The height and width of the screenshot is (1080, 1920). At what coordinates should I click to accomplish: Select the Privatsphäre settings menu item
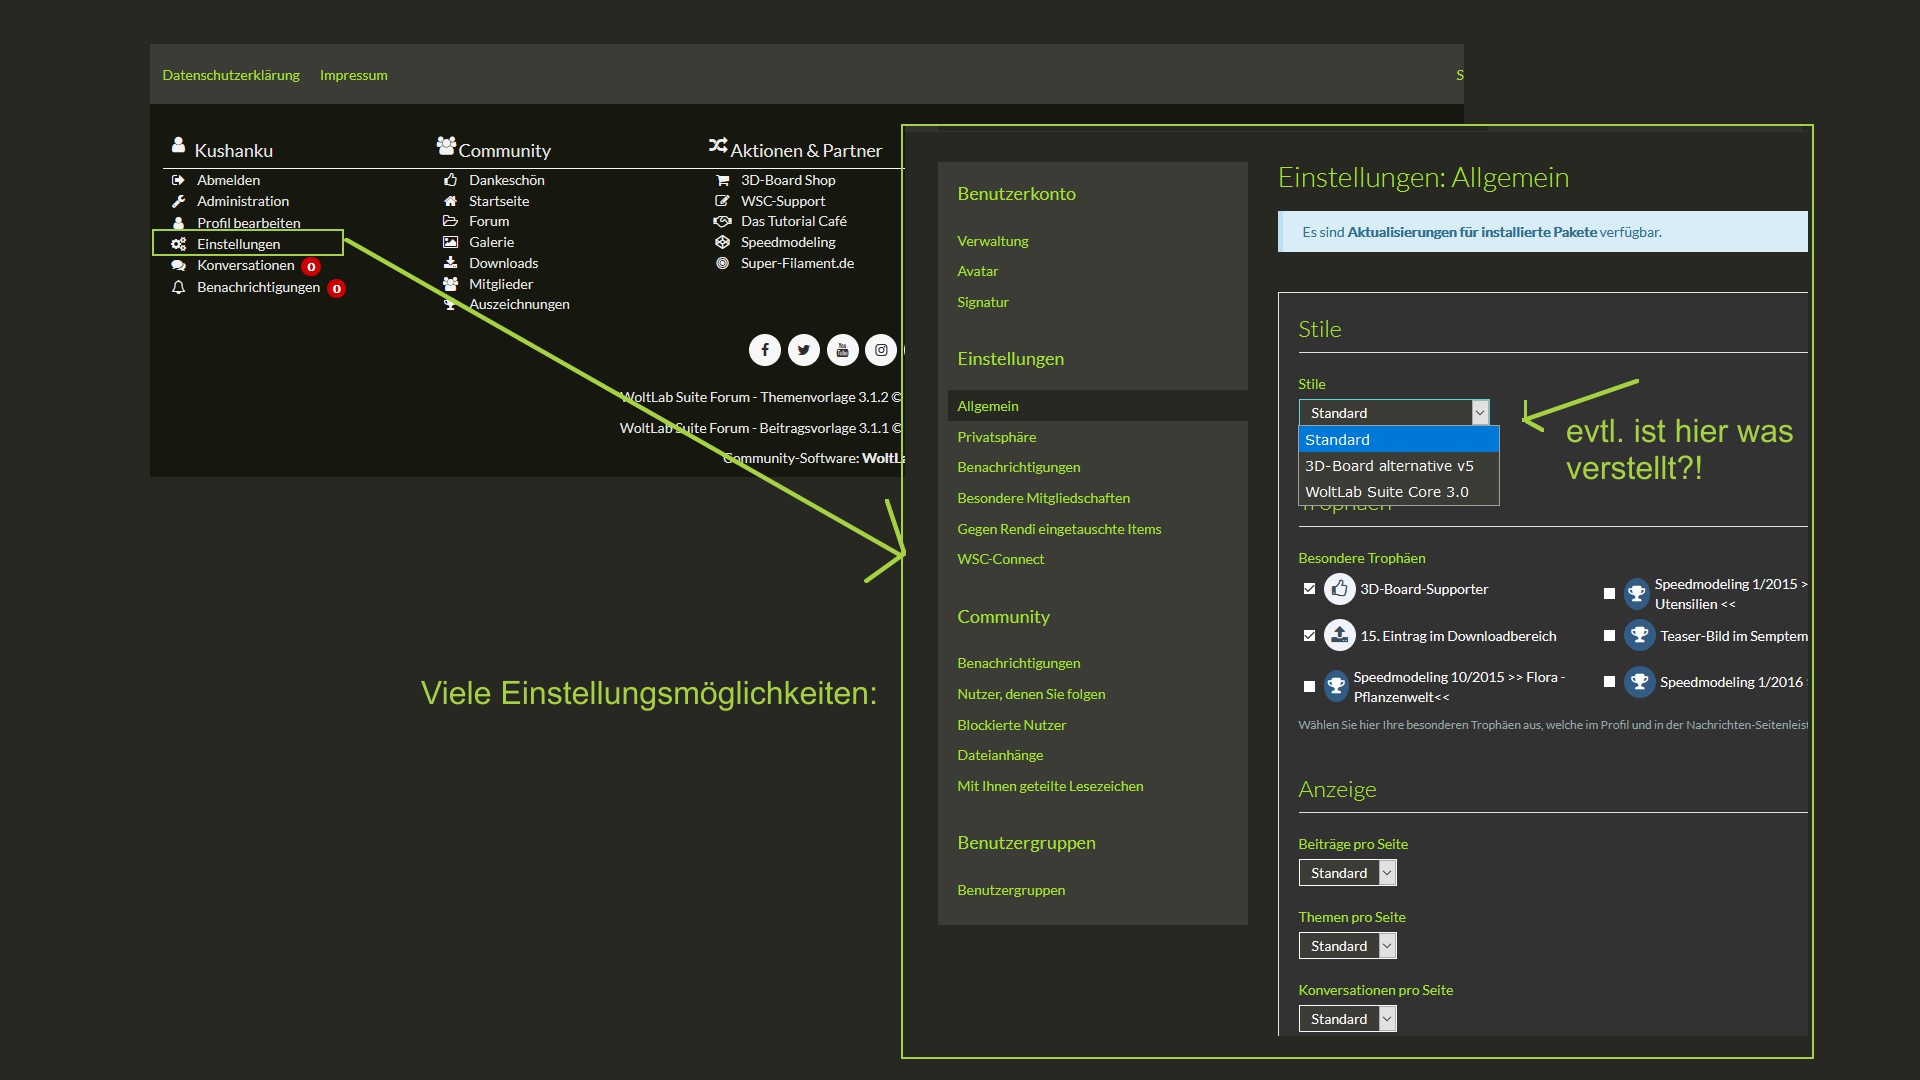coord(996,437)
